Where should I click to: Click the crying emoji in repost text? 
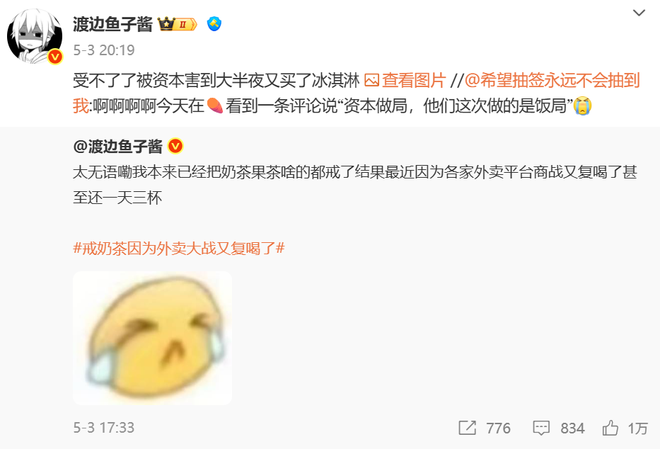coord(583,106)
